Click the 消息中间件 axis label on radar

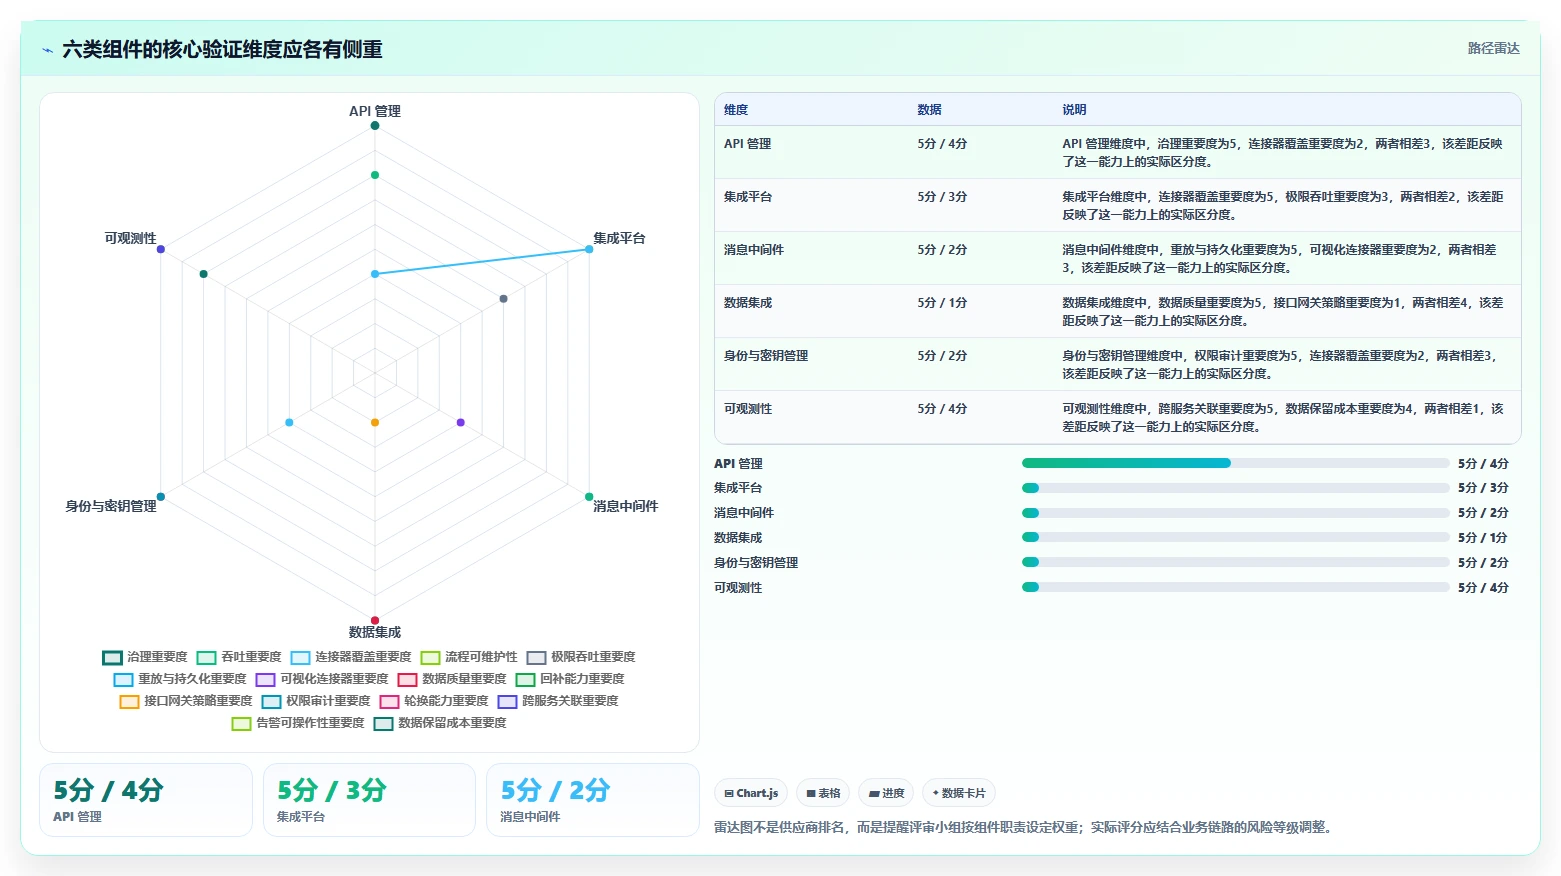coord(625,506)
